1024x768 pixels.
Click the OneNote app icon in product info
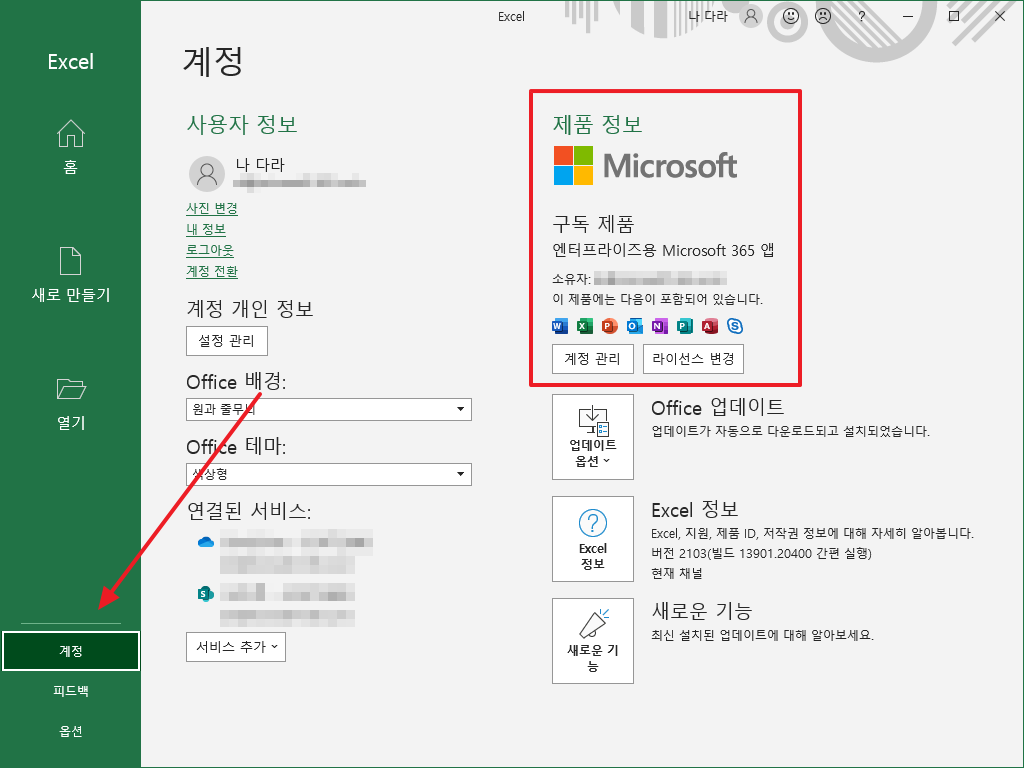(660, 326)
